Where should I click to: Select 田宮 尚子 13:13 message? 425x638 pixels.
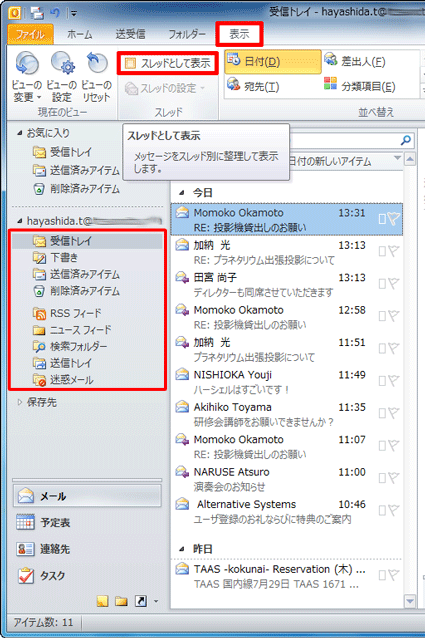(x=287, y=285)
